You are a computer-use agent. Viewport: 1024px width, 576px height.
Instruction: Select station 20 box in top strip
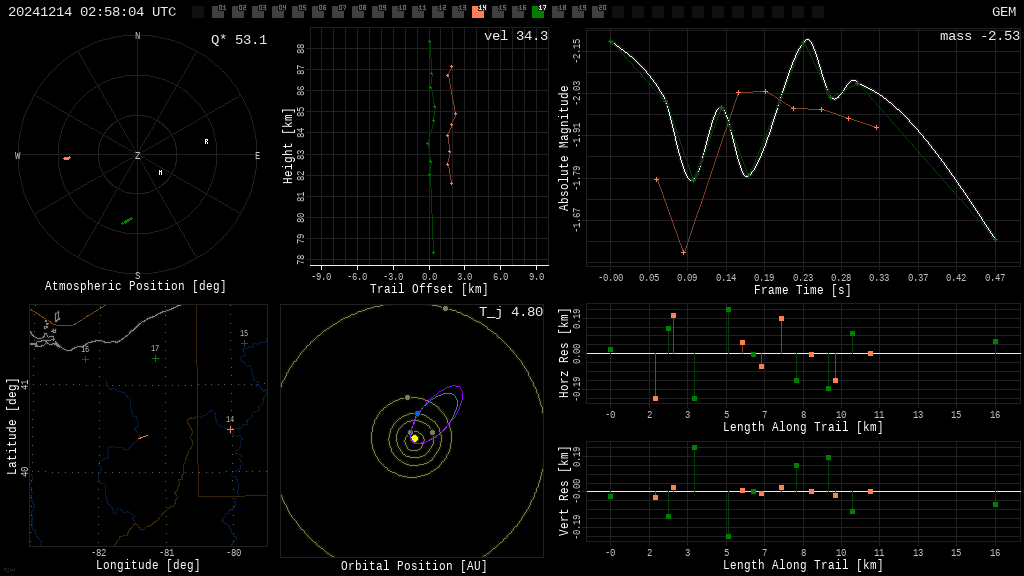pyautogui.click(x=598, y=12)
